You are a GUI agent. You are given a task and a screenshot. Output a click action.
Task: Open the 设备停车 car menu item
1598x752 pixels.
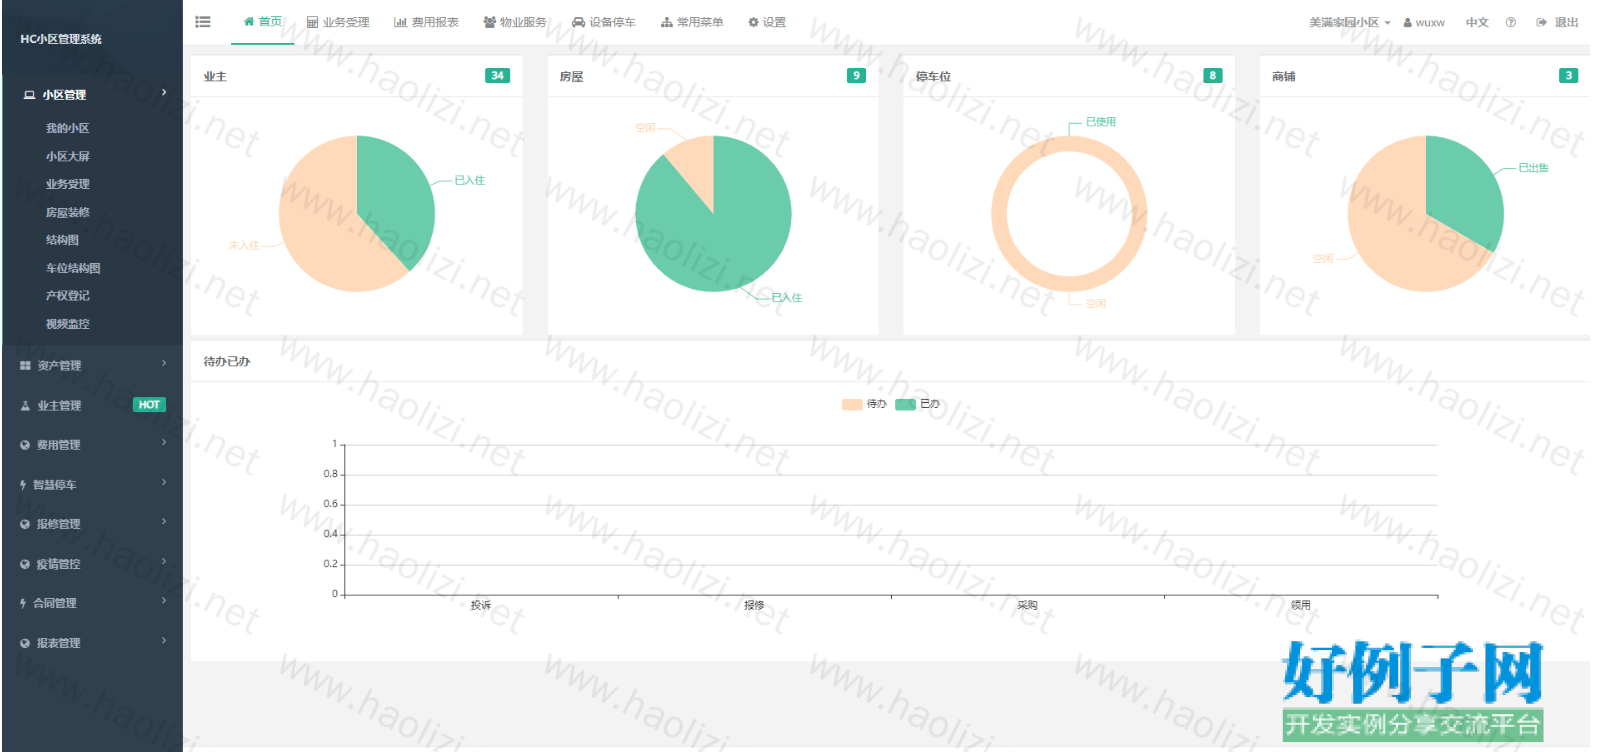pos(604,22)
